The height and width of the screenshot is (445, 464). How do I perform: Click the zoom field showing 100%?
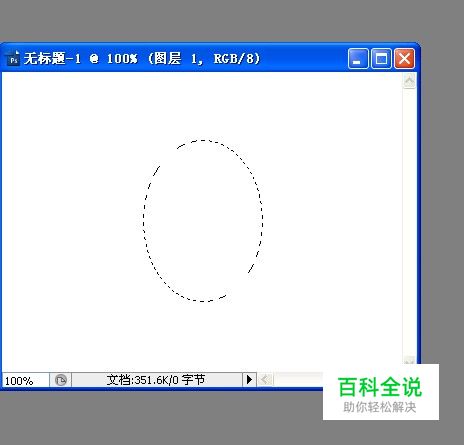click(x=26, y=380)
